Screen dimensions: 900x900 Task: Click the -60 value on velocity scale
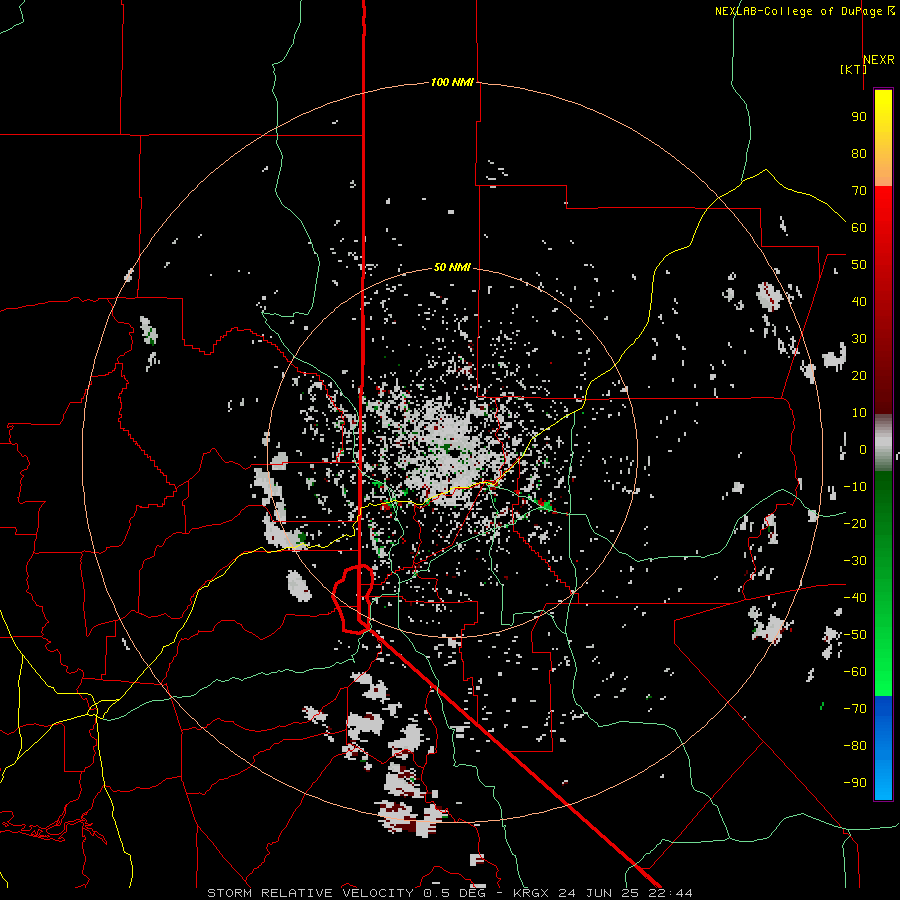coord(855,672)
